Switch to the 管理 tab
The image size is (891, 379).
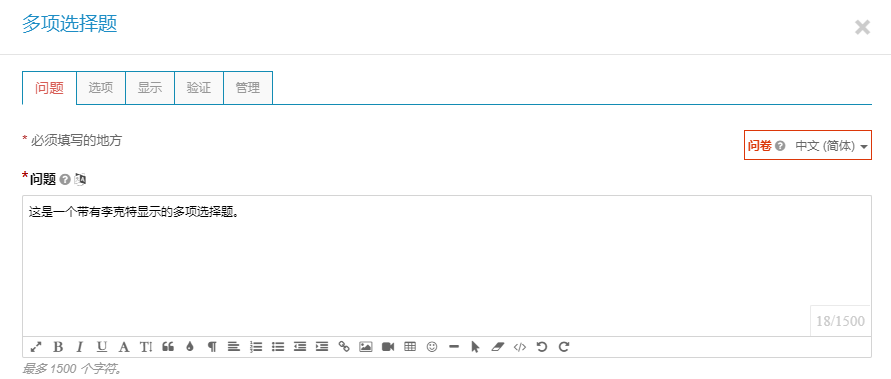[248, 88]
